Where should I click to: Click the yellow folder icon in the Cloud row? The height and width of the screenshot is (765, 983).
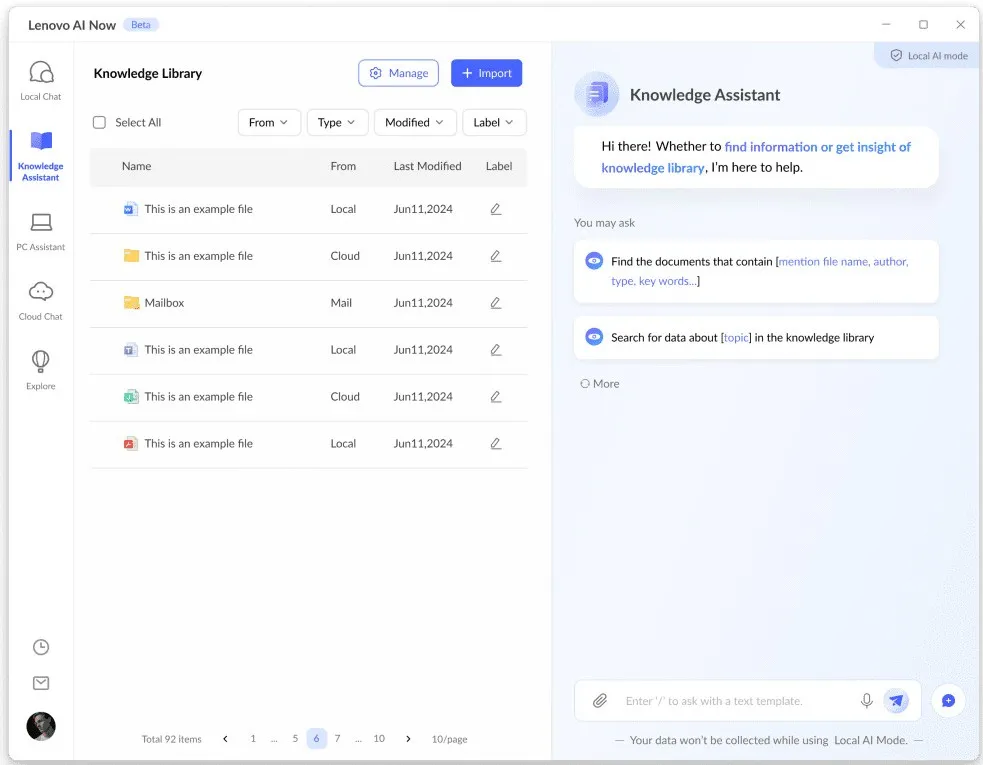pyautogui.click(x=131, y=256)
